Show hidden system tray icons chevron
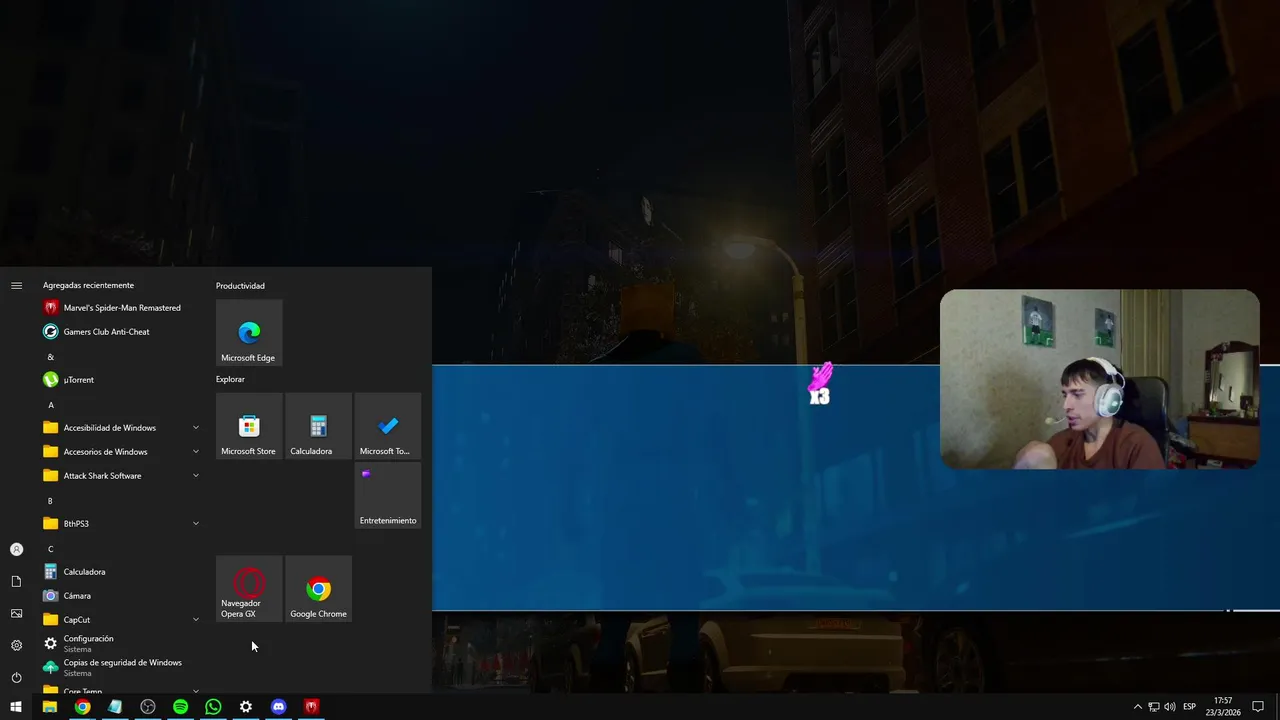 (x=1137, y=707)
